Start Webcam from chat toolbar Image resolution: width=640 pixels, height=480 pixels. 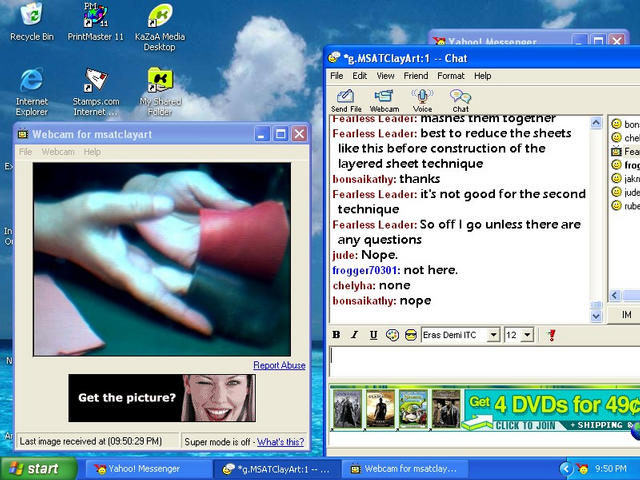[384, 100]
